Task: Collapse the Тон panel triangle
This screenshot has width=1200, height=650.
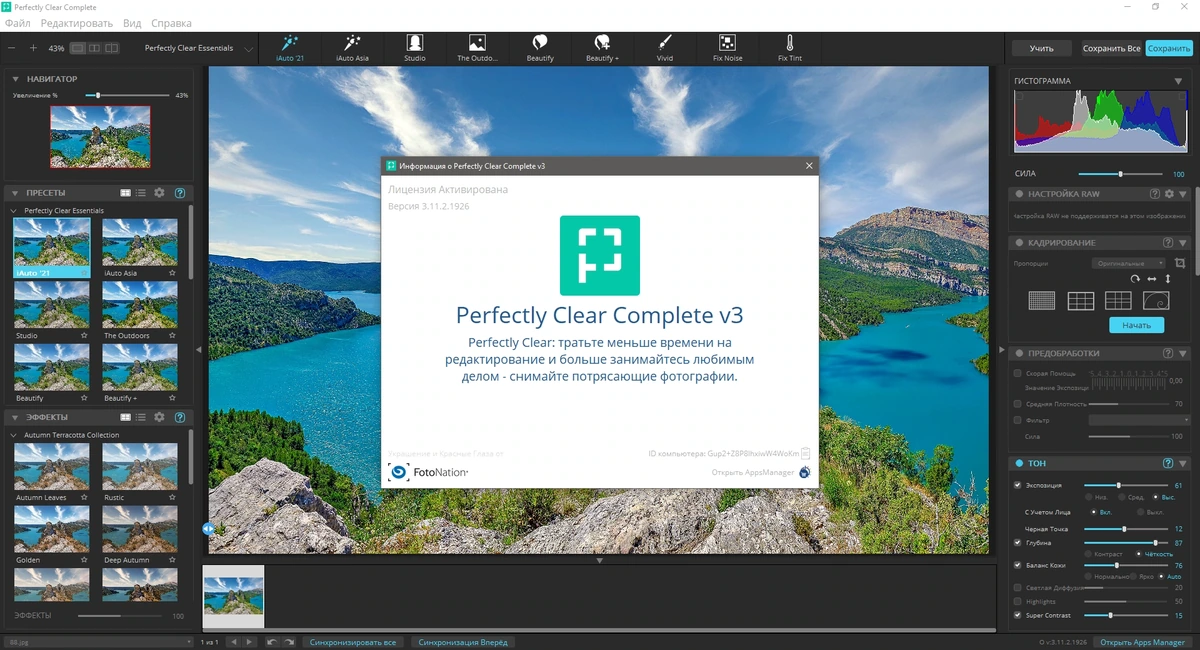Action: tap(1181, 463)
